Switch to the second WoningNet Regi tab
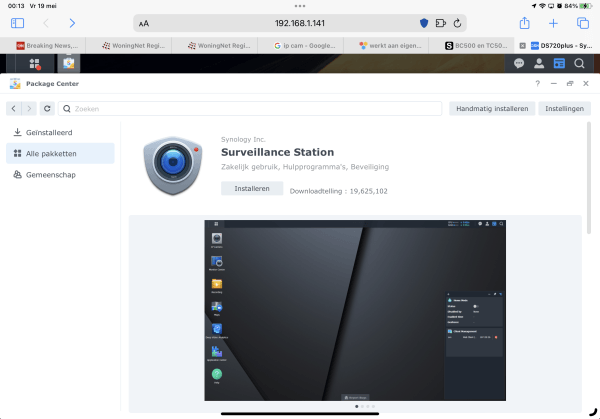This screenshot has height=419, width=600. pyautogui.click(x=219, y=46)
